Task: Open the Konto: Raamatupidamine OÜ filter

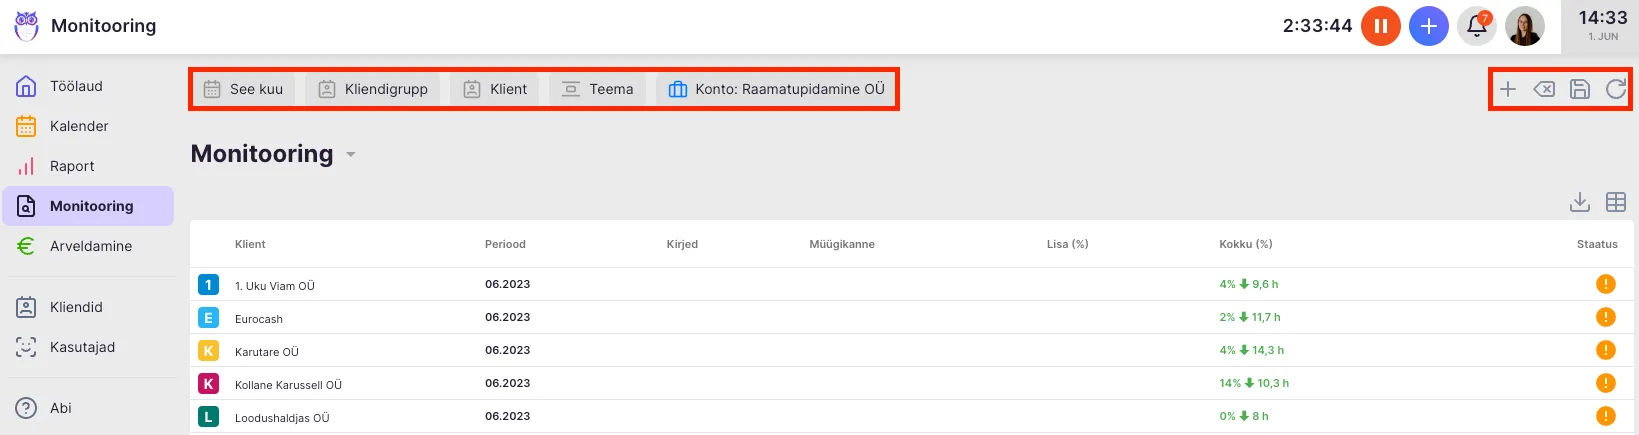Action: click(x=776, y=89)
